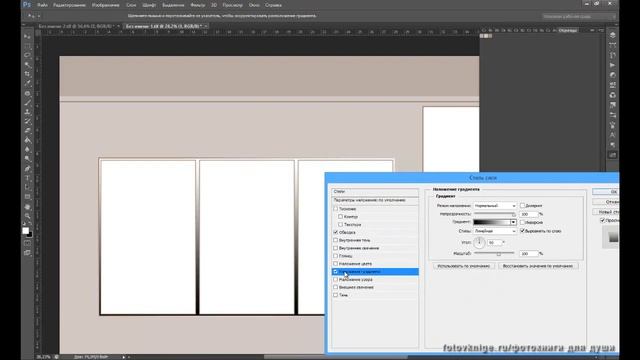Image resolution: width=640 pixels, height=360 pixels.
Task: Select the Path Selection tool
Action: pyautogui.click(x=27, y=188)
